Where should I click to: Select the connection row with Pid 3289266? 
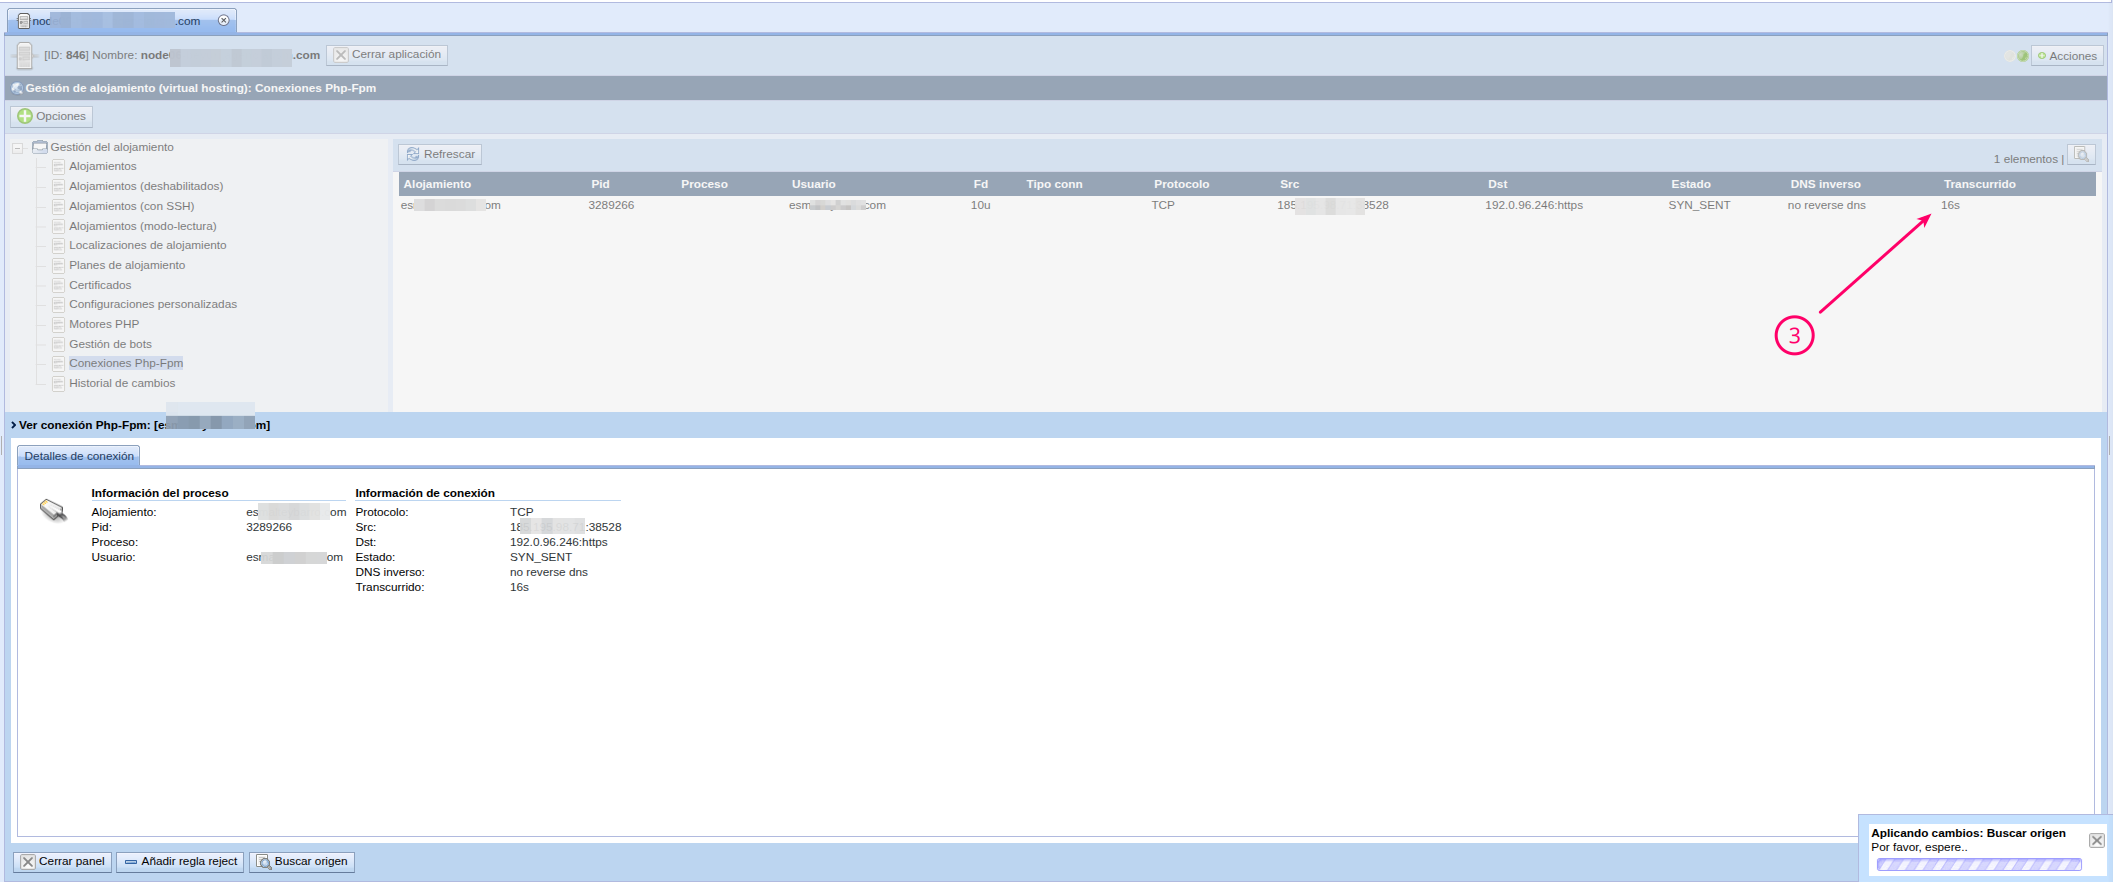[611, 205]
